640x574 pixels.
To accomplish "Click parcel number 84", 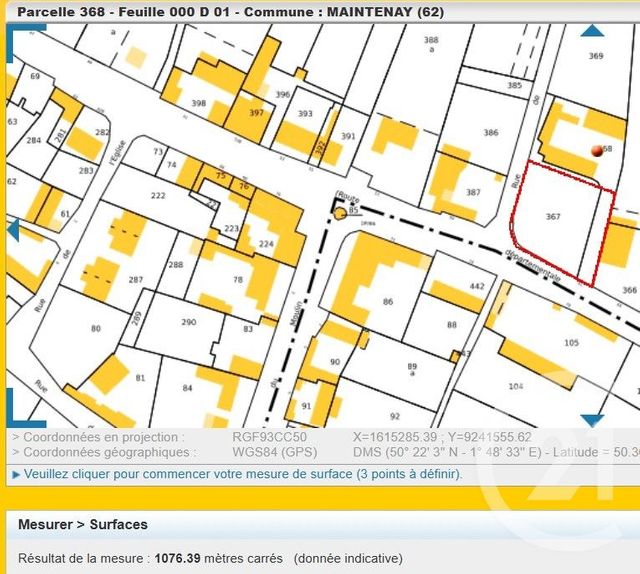I will tap(187, 388).
